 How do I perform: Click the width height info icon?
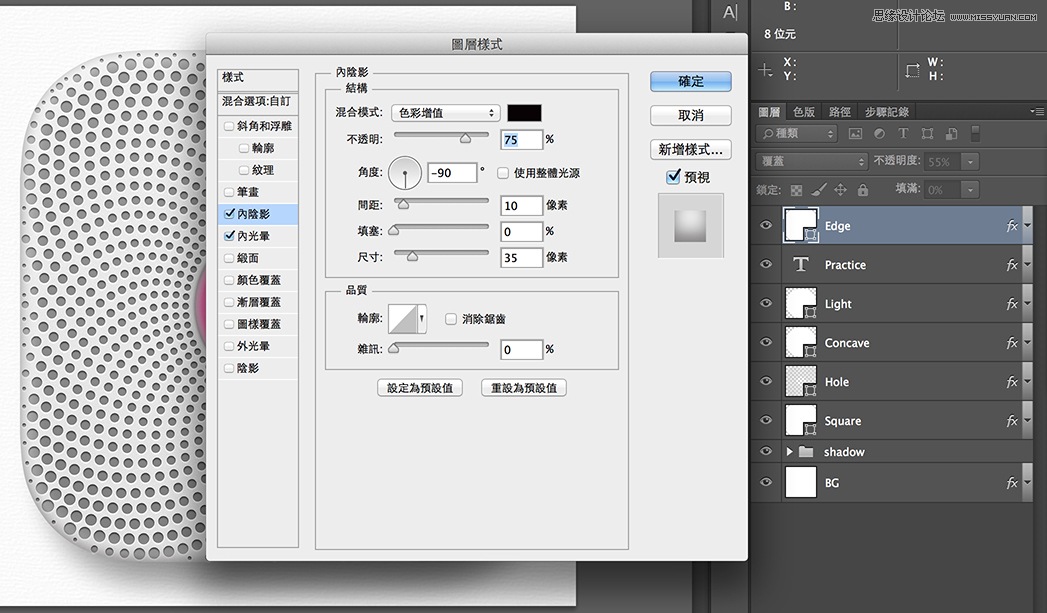[x=912, y=69]
